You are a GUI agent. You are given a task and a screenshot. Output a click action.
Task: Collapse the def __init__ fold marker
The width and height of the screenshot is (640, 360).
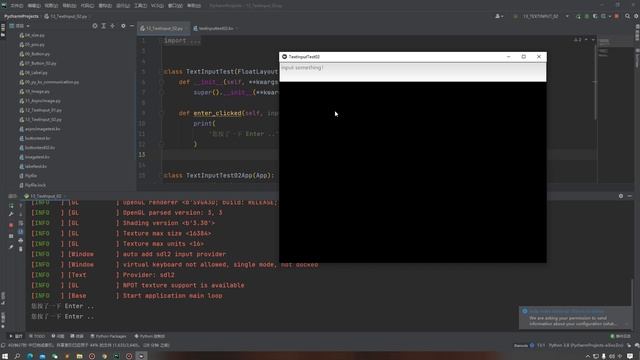click(x=162, y=82)
